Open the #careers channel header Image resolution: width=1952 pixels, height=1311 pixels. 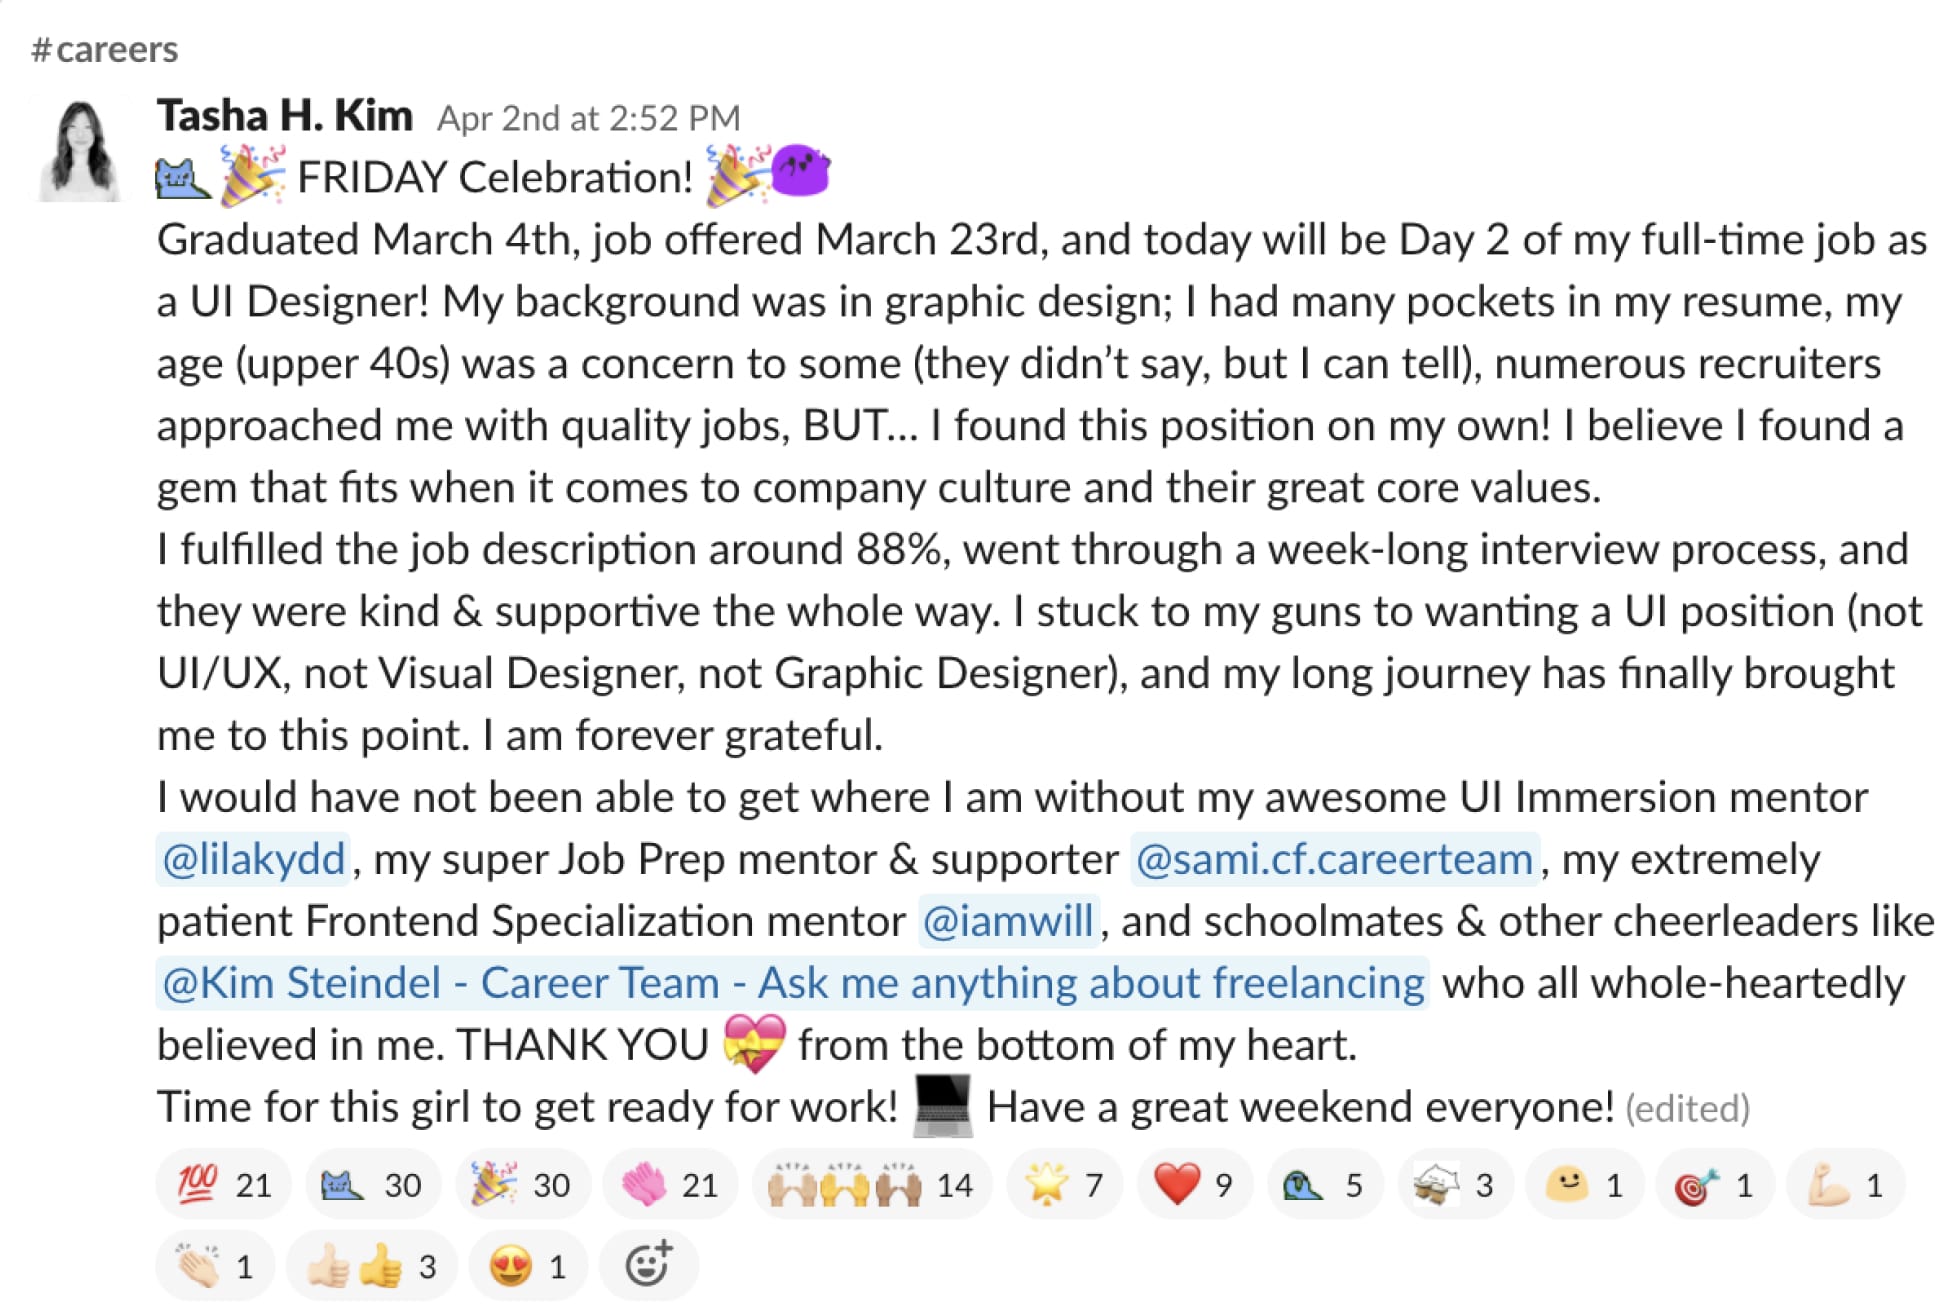point(105,49)
